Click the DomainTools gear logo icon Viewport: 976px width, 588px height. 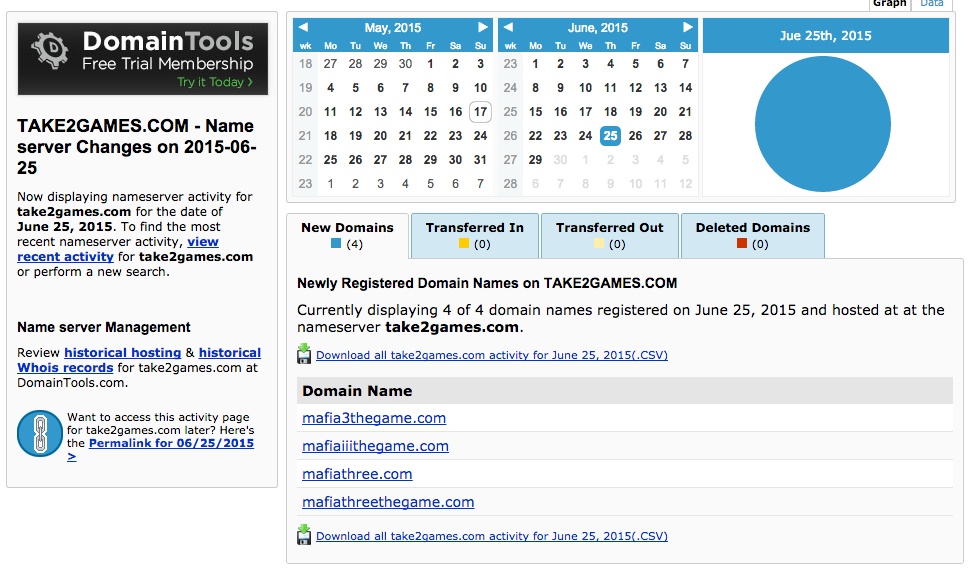(50, 50)
